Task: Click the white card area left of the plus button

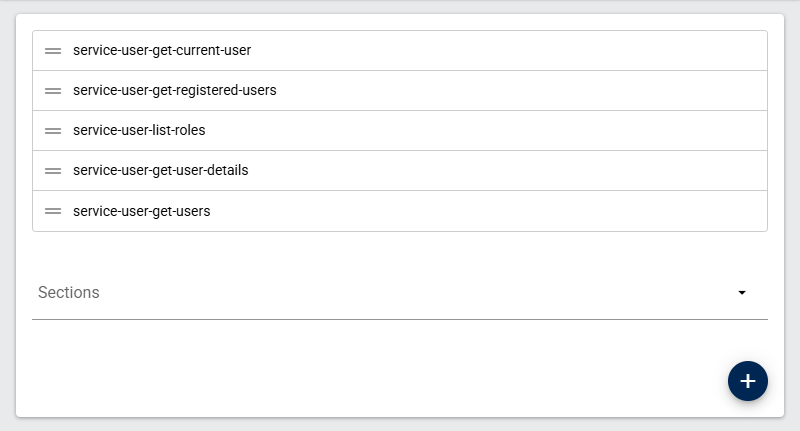Action: [x=400, y=375]
